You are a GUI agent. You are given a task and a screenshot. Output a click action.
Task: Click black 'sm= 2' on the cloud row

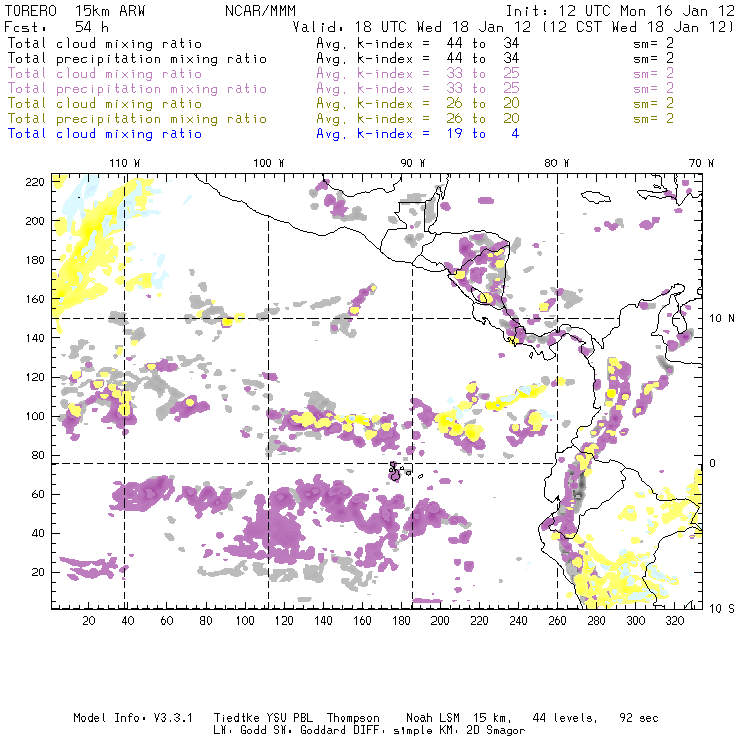[654, 43]
